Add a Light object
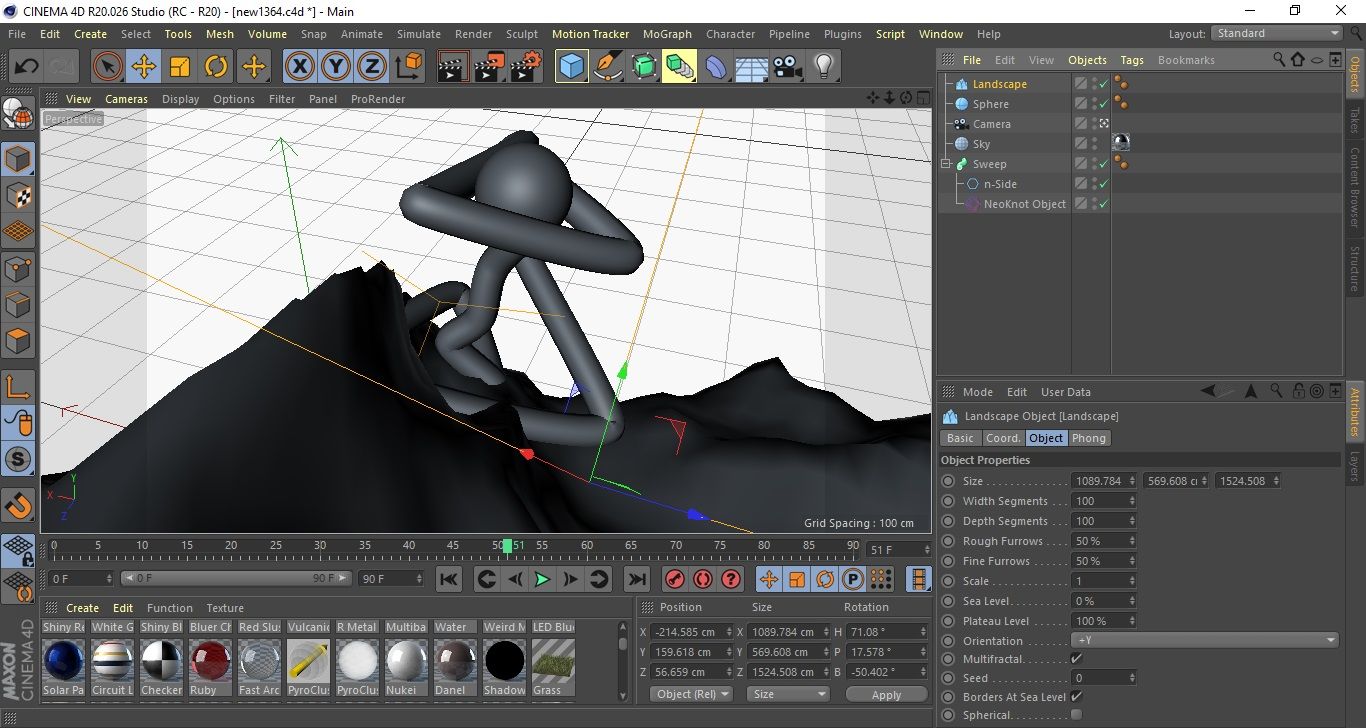The height and width of the screenshot is (728, 1366). point(823,67)
